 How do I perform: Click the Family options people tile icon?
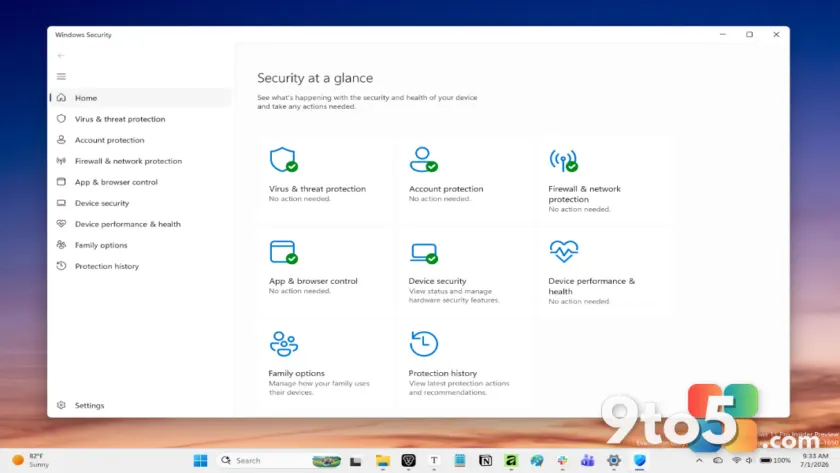(284, 344)
